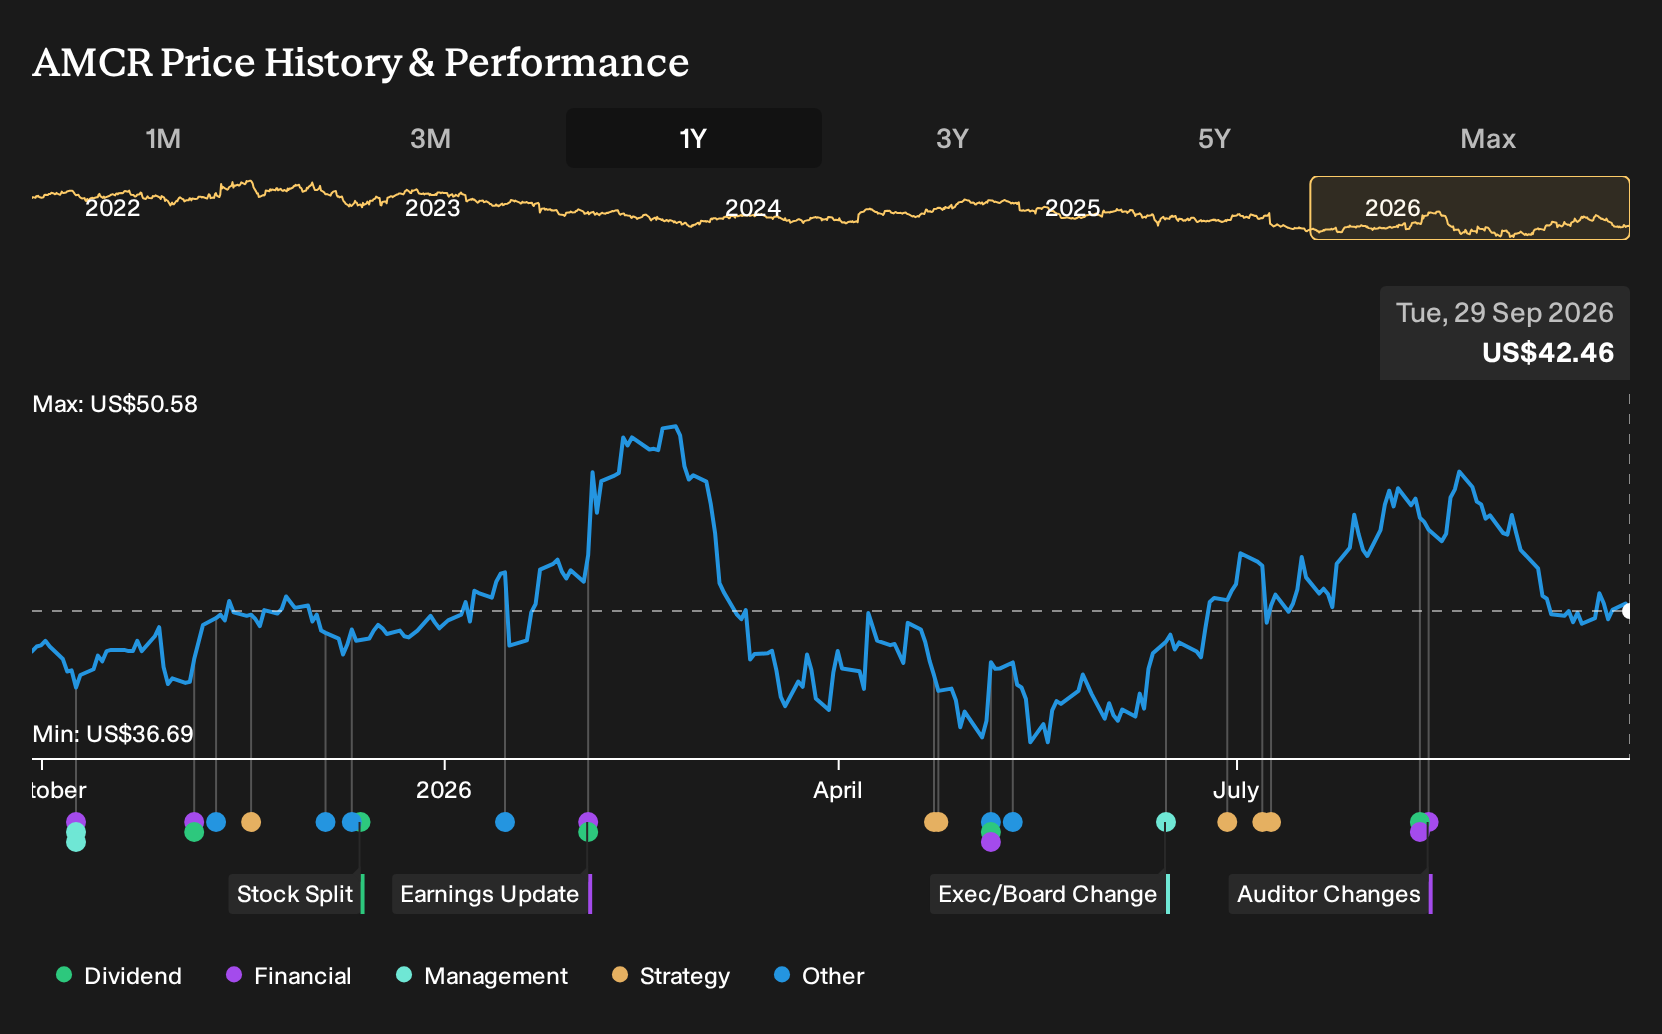The height and width of the screenshot is (1034, 1662).
Task: Click the Tue, 29 Sep 2026 tooltip date
Action: tap(1505, 313)
